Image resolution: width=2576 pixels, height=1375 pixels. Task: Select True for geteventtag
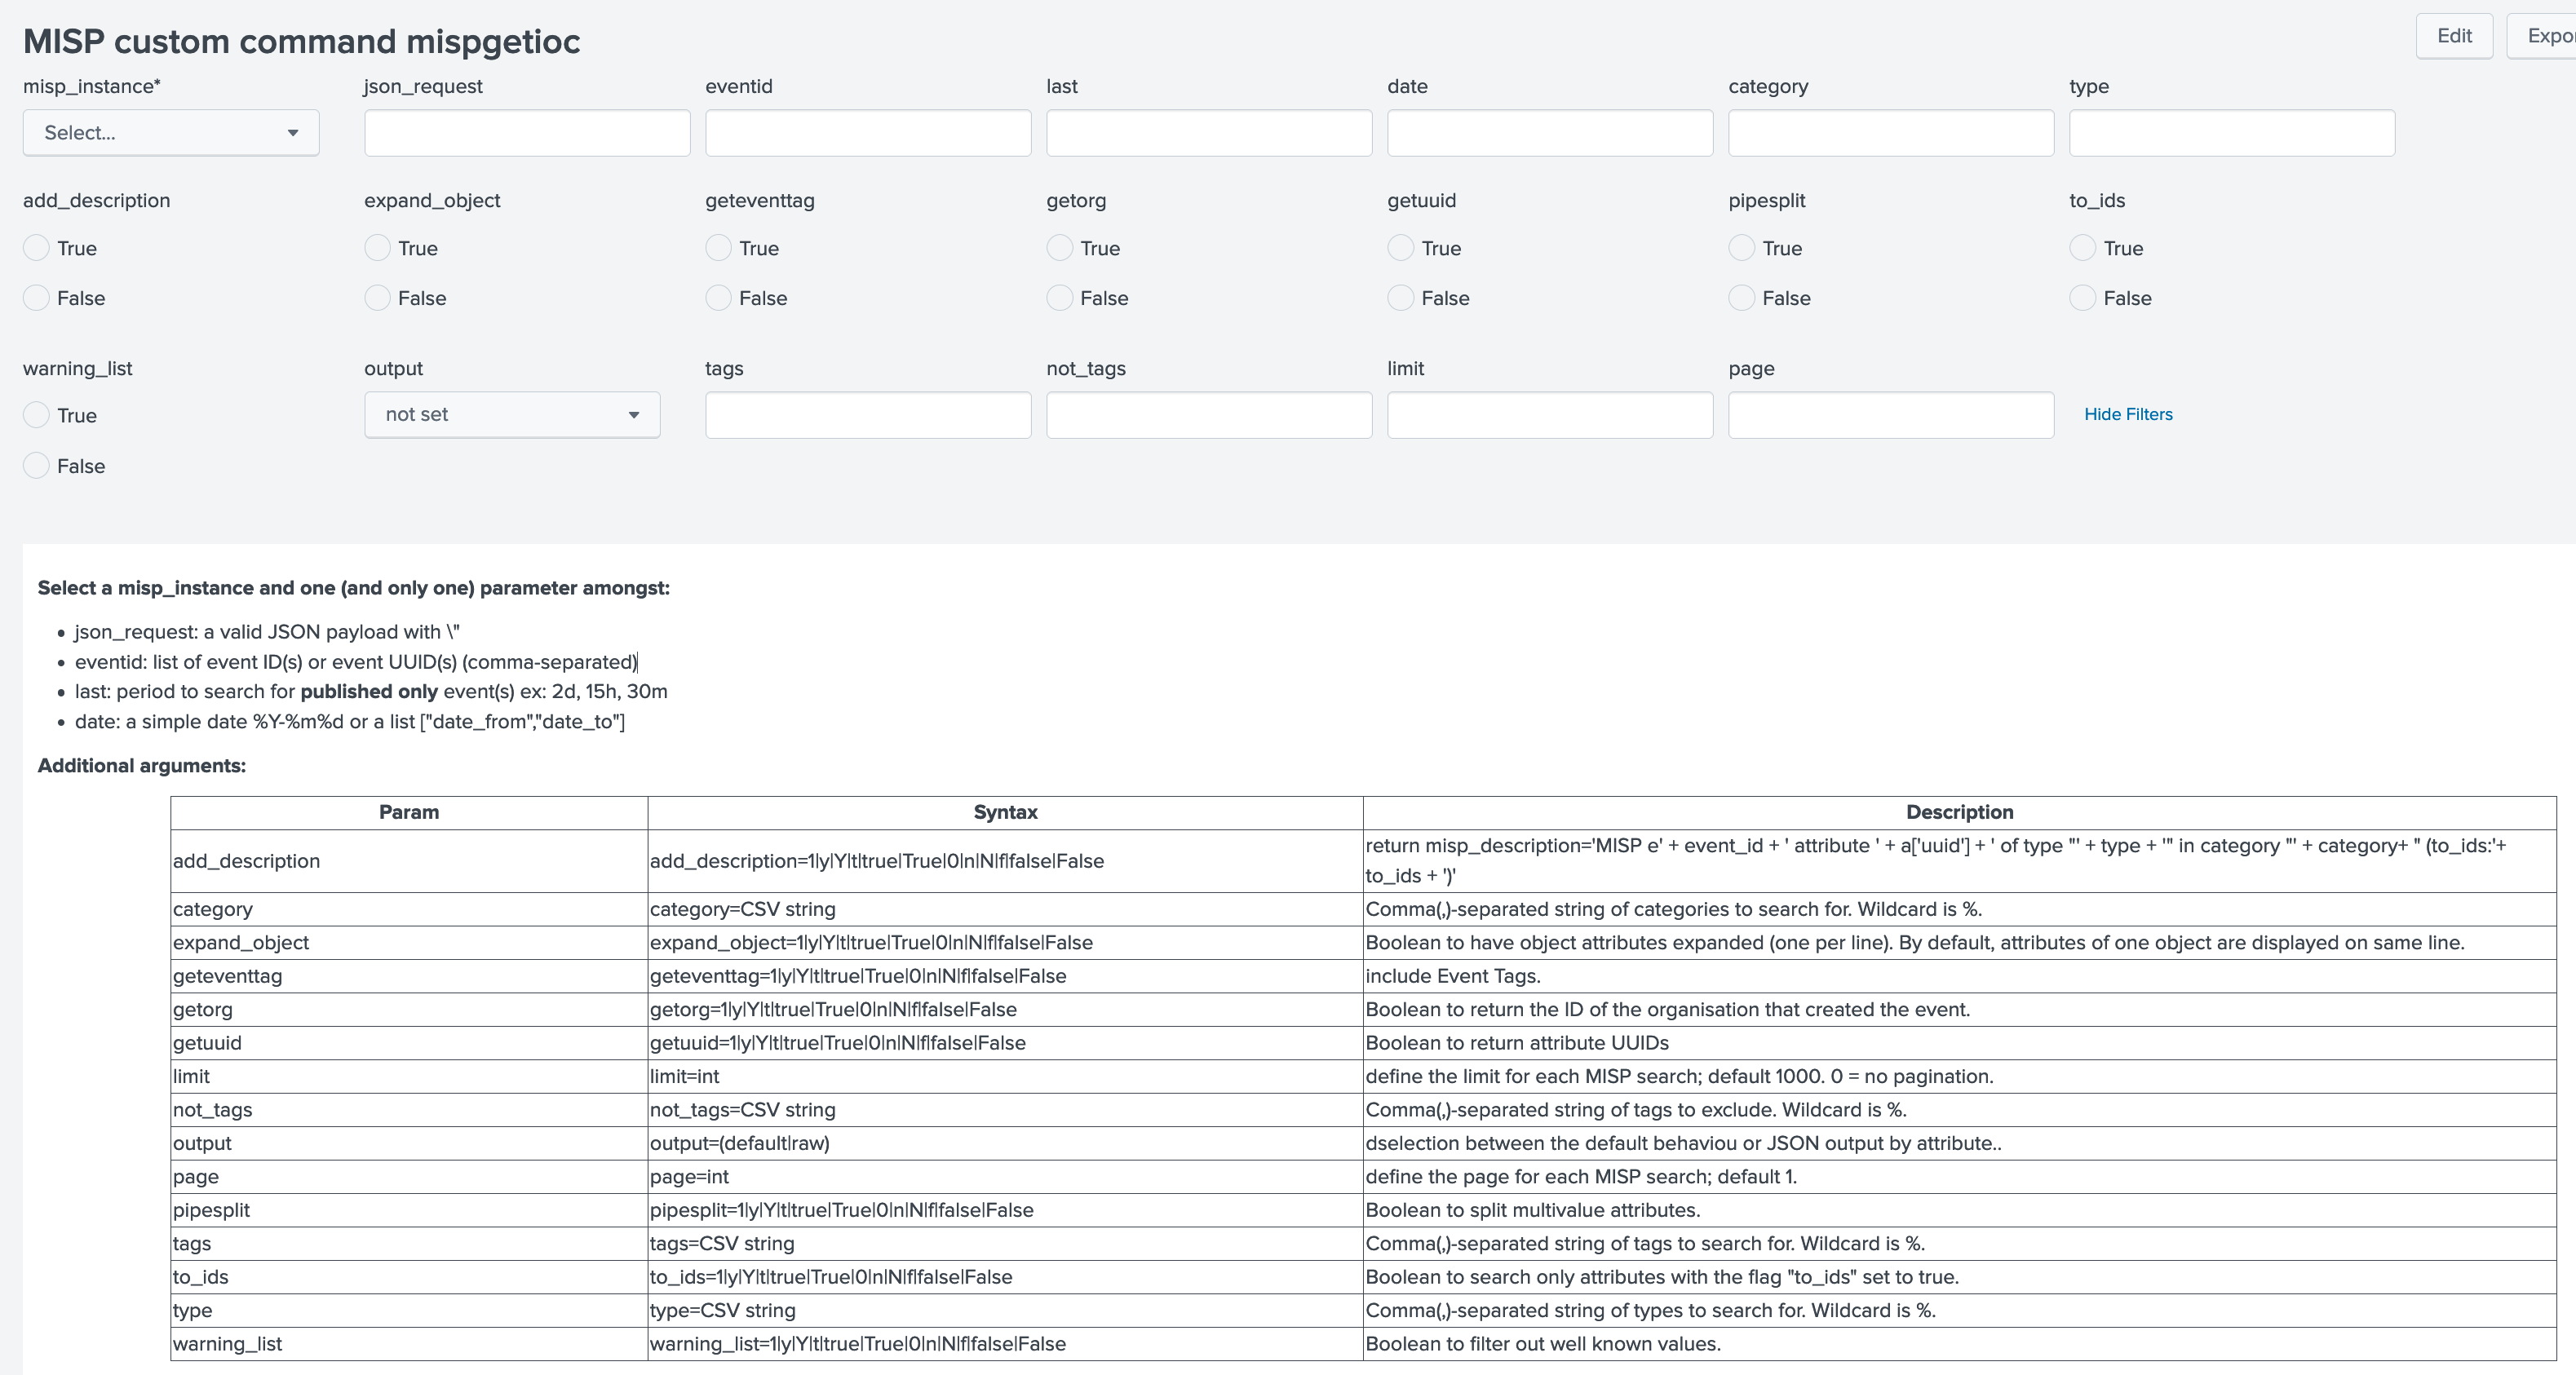click(719, 248)
